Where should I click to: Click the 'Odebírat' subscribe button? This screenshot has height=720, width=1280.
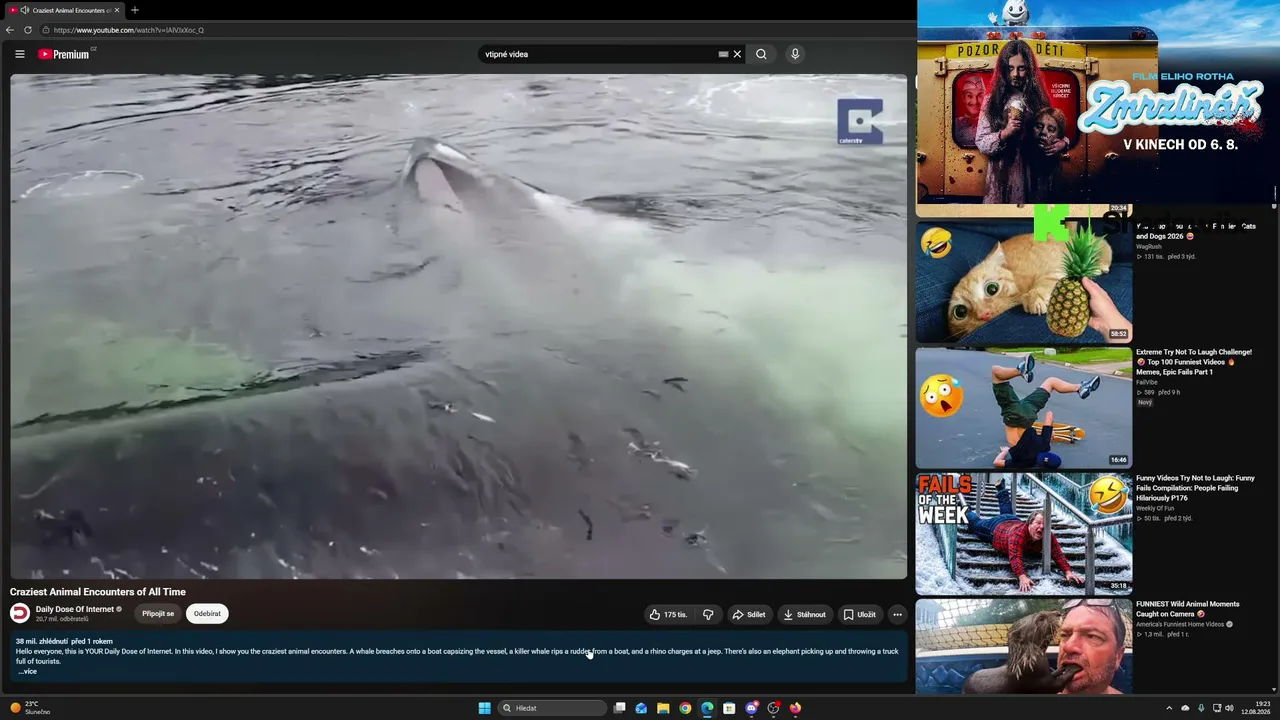[x=207, y=614]
